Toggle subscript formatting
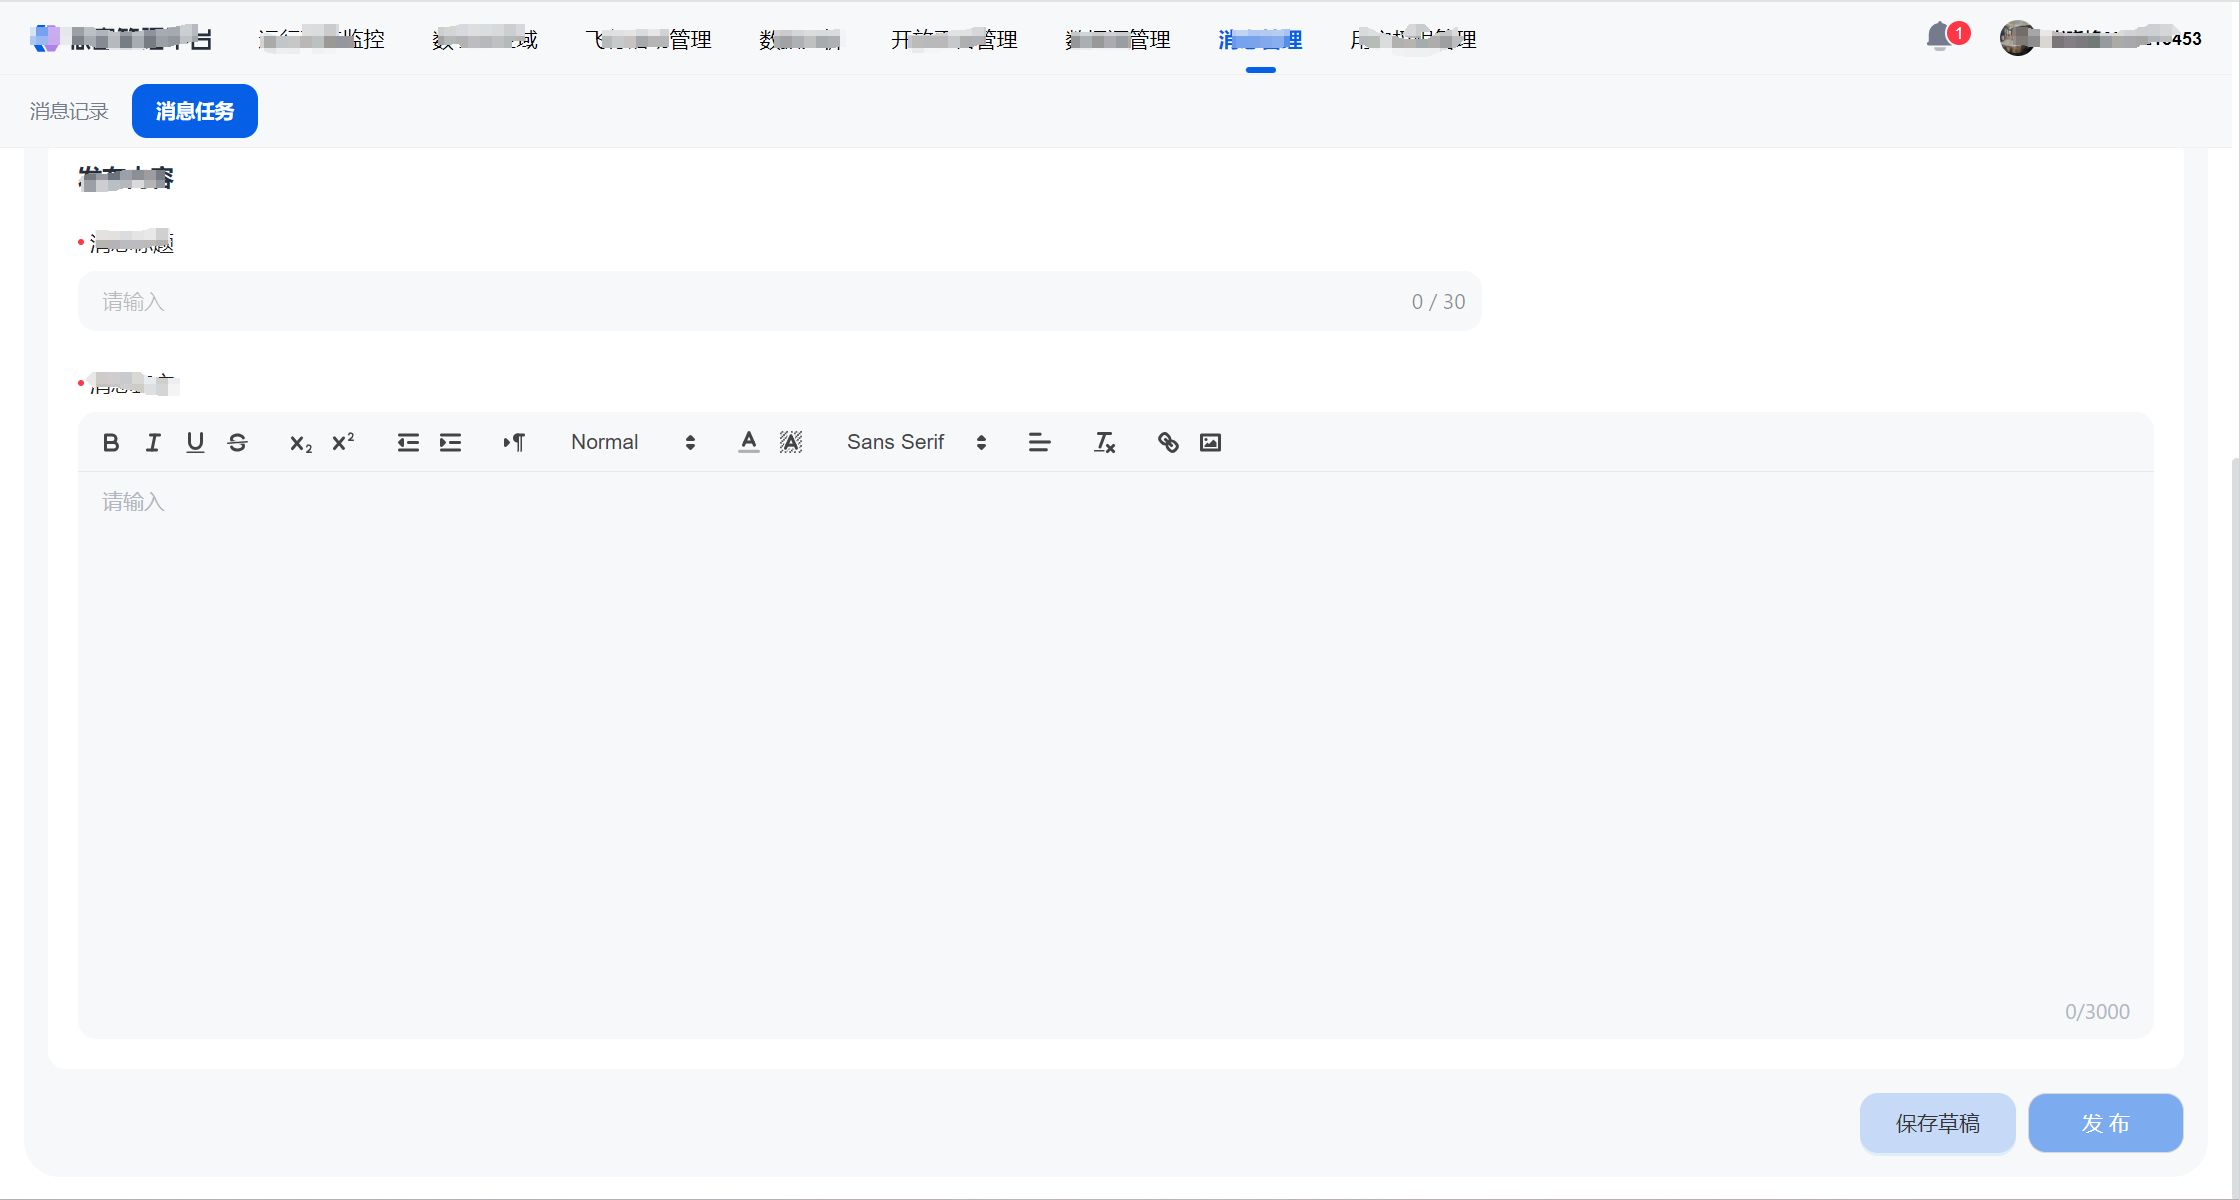Viewport: 2239px width, 1200px height. (300, 443)
